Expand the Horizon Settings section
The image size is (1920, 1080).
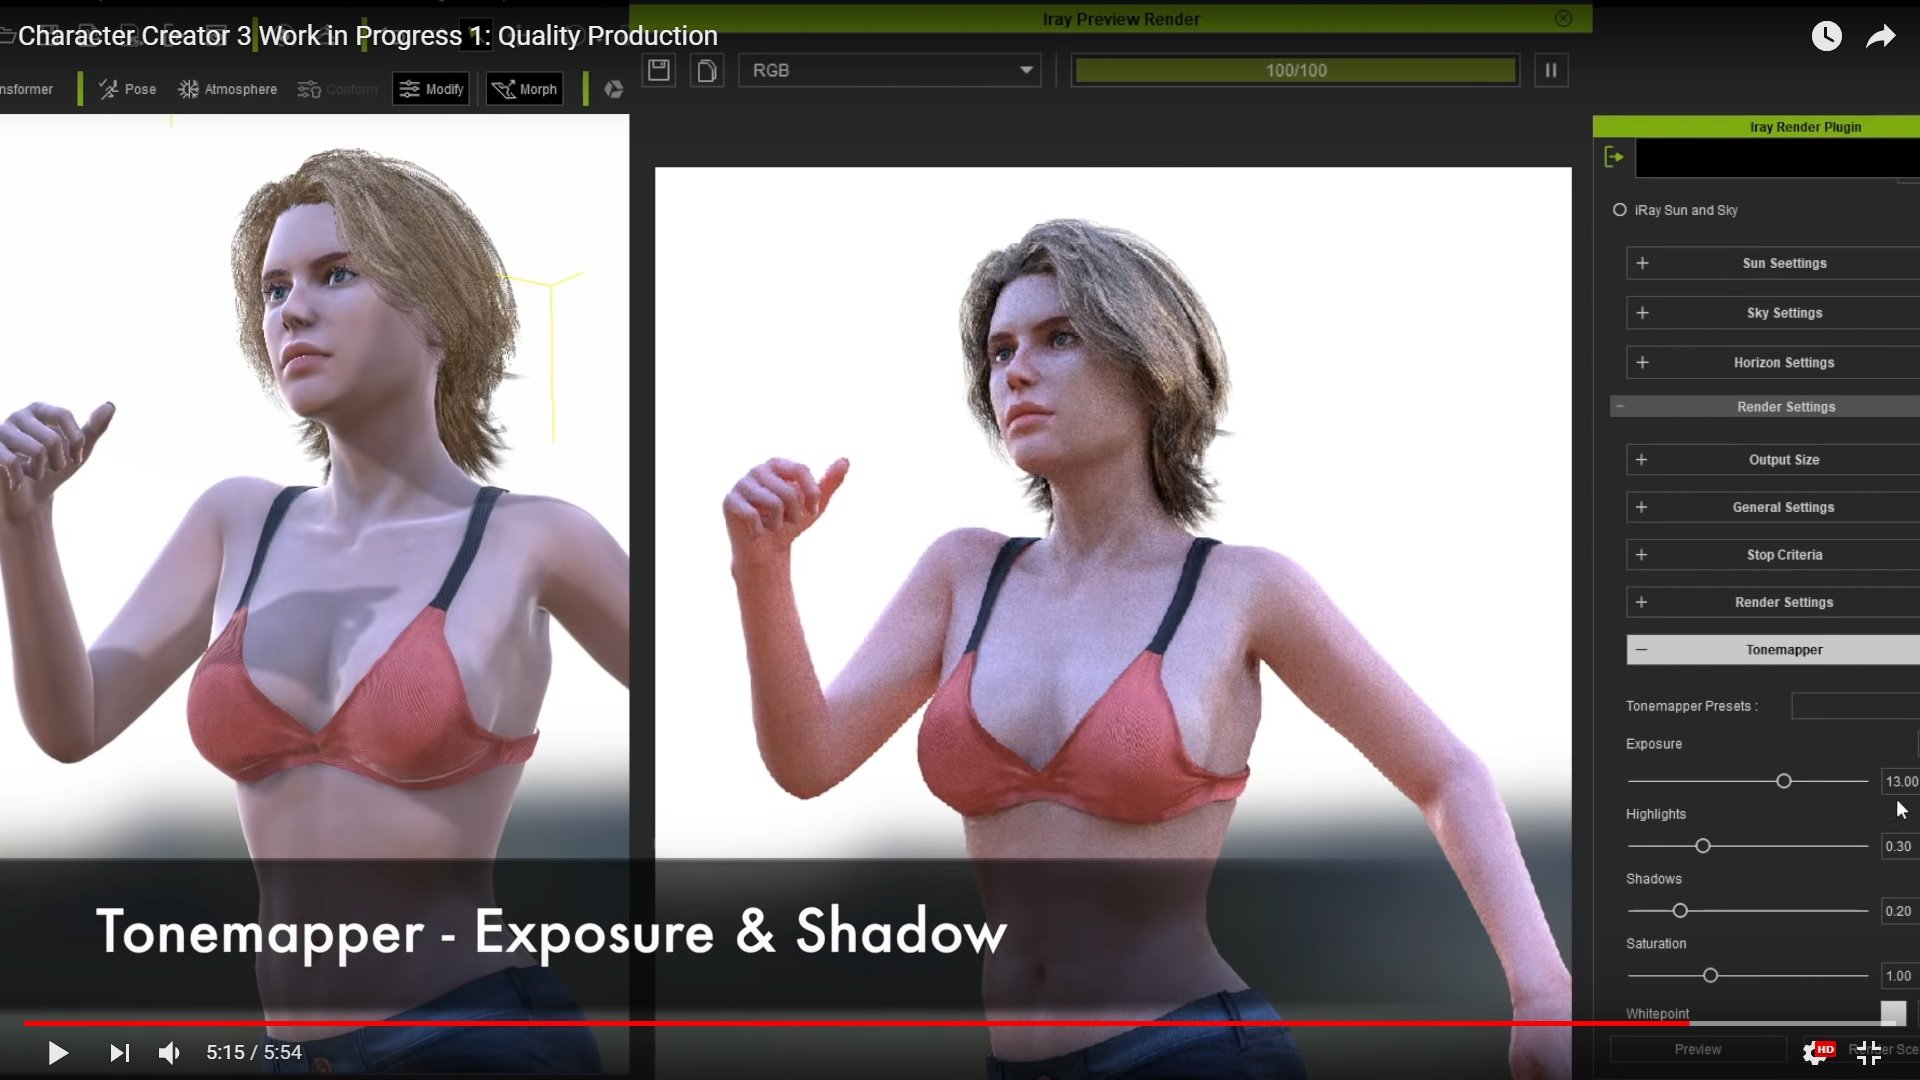pyautogui.click(x=1772, y=362)
